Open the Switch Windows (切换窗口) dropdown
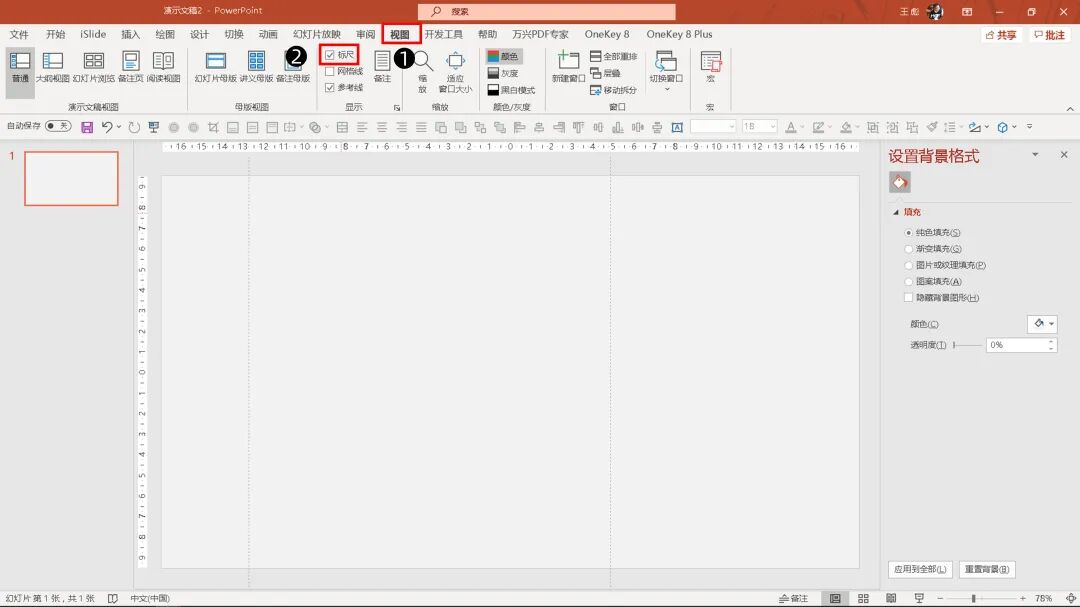Screen dimensions: 1080x607 point(666,72)
